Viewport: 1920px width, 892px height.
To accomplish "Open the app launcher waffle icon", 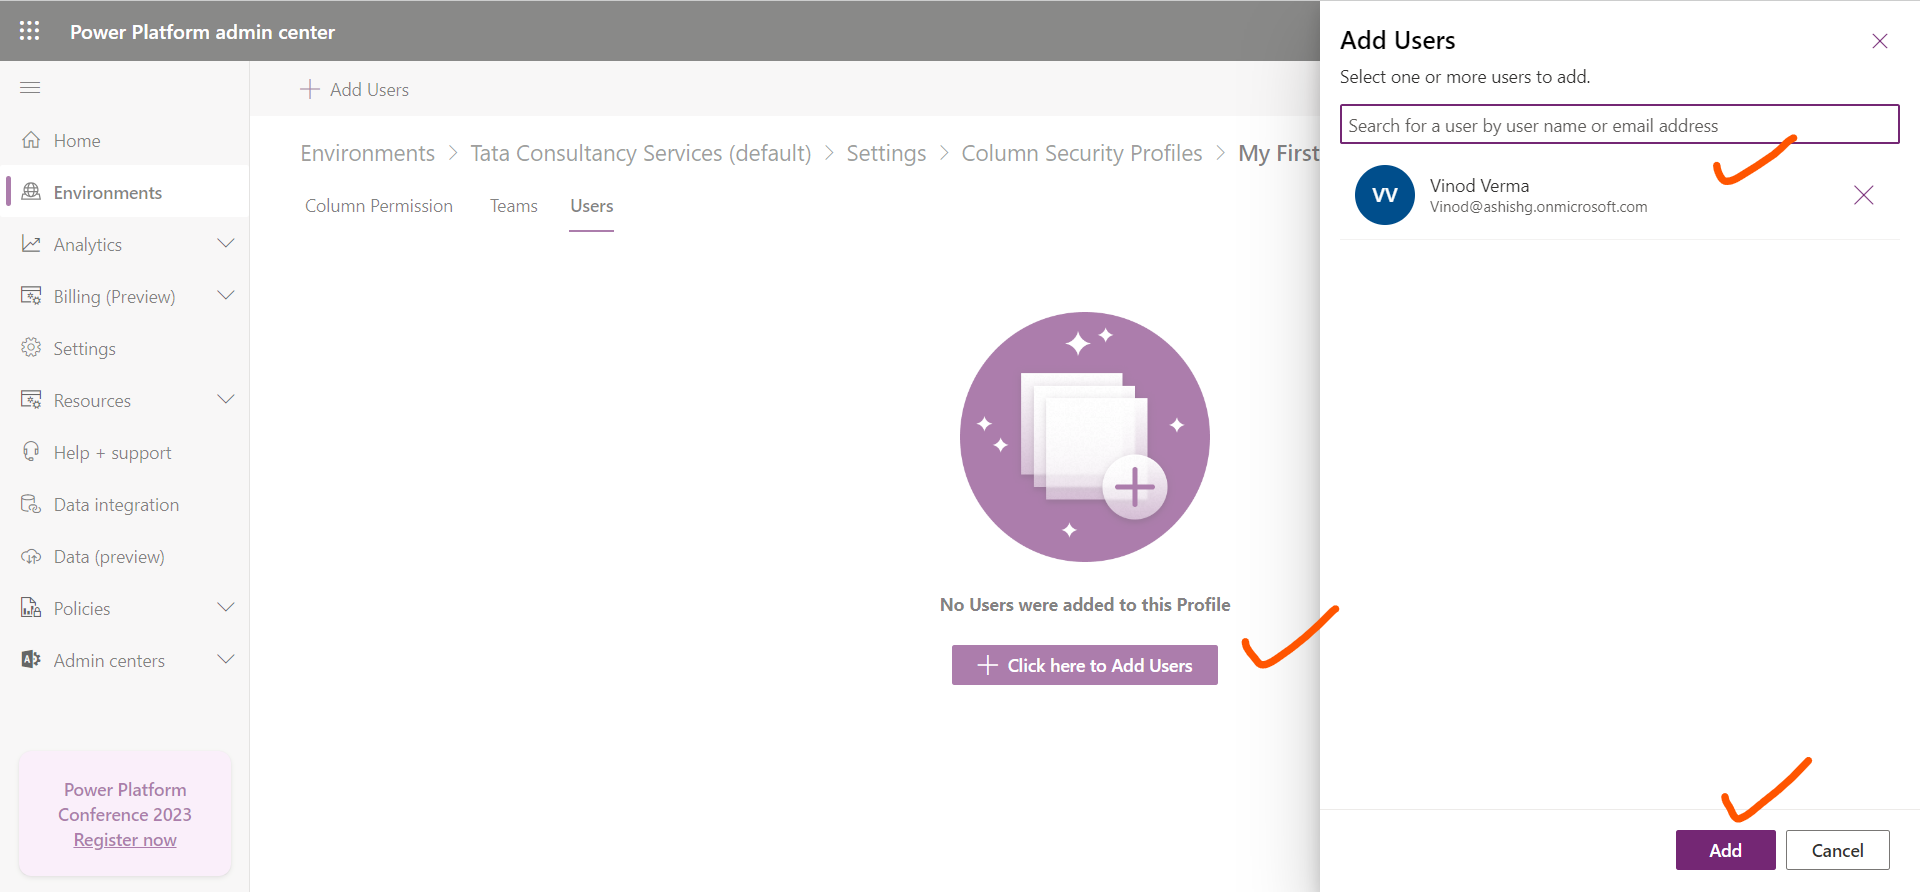I will [30, 31].
